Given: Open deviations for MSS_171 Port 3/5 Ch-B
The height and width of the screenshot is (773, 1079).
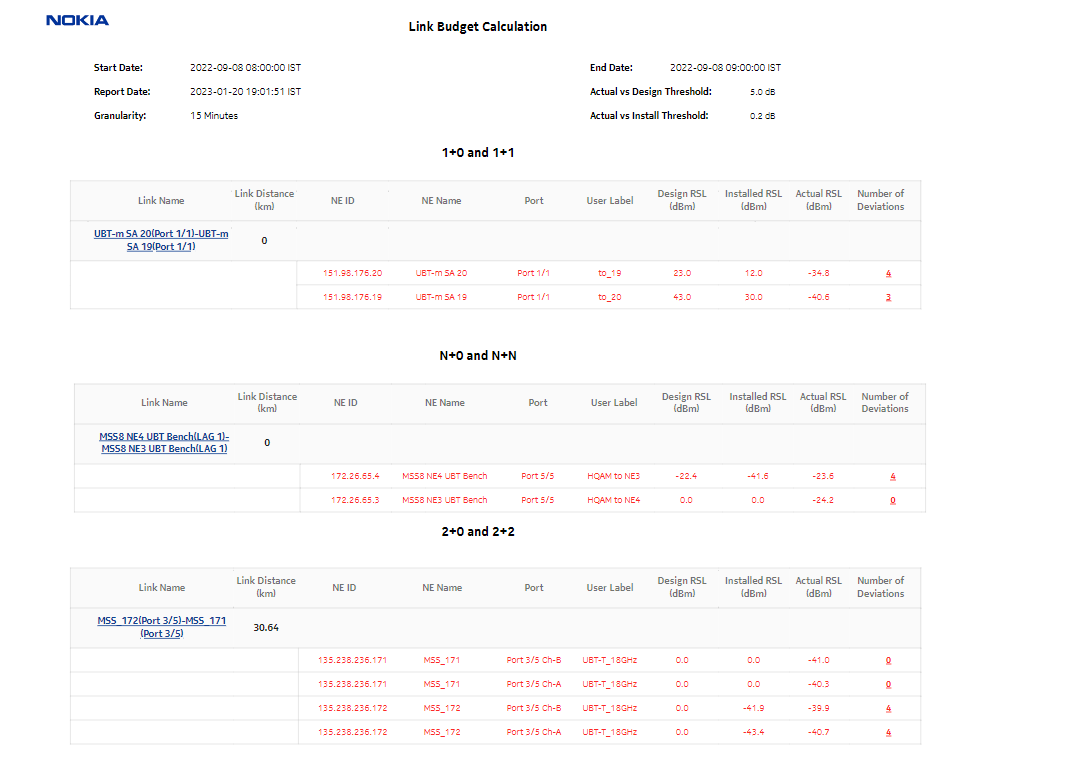Looking at the screenshot, I should 887,660.
